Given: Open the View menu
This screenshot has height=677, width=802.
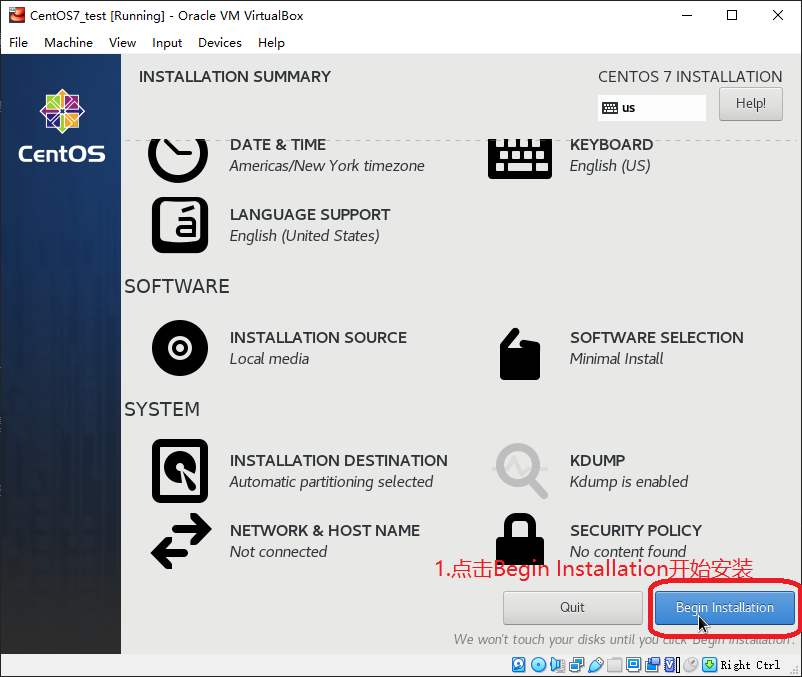Looking at the screenshot, I should pyautogui.click(x=122, y=42).
